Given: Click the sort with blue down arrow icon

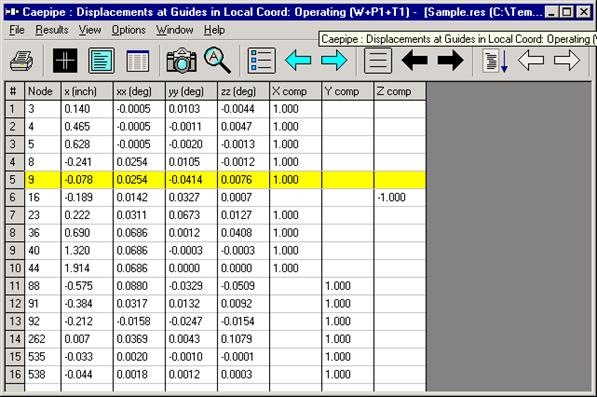Looking at the screenshot, I should [495, 61].
